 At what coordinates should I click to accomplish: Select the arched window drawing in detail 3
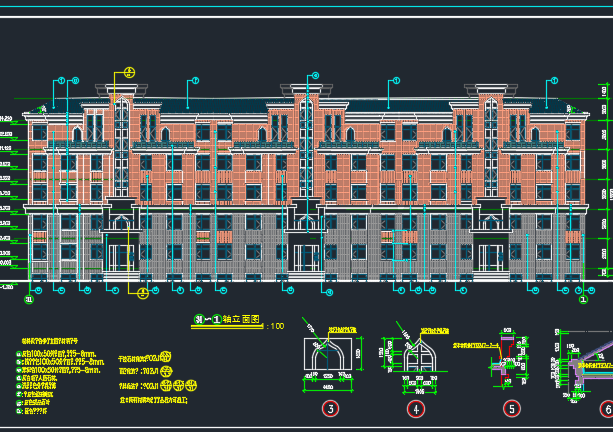330,361
